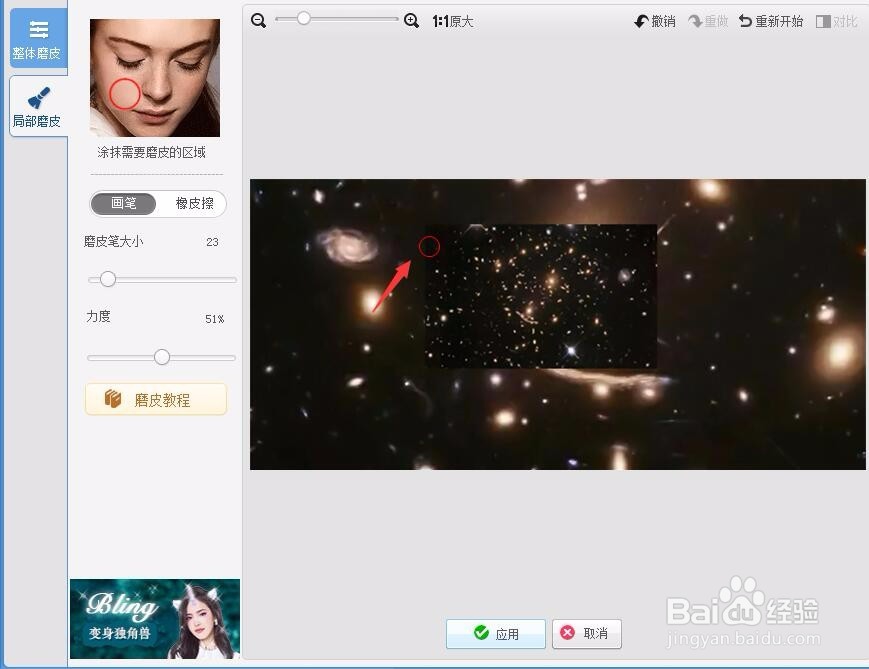Redo with the 重做 button
Viewport: 869px width, 669px height.
(708, 22)
